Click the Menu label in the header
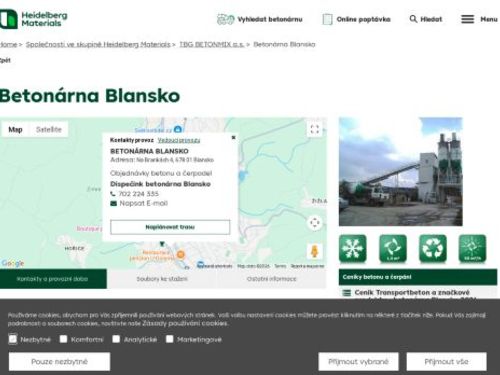This screenshot has width=500, height=375. coord(489,19)
